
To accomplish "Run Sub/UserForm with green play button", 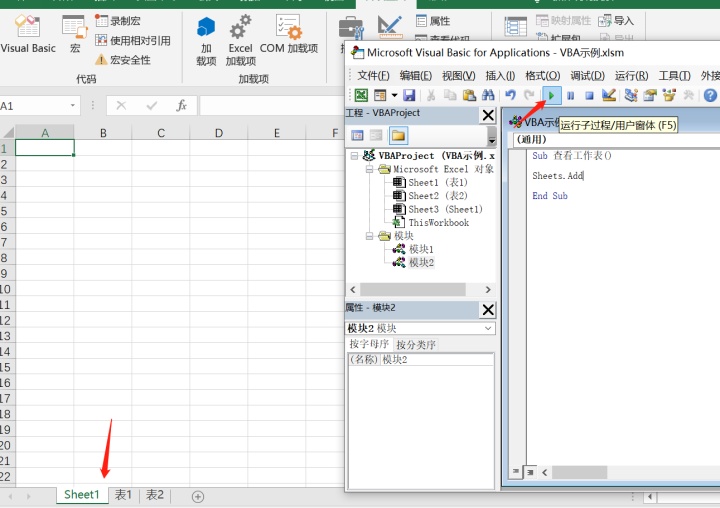I will [x=551, y=96].
